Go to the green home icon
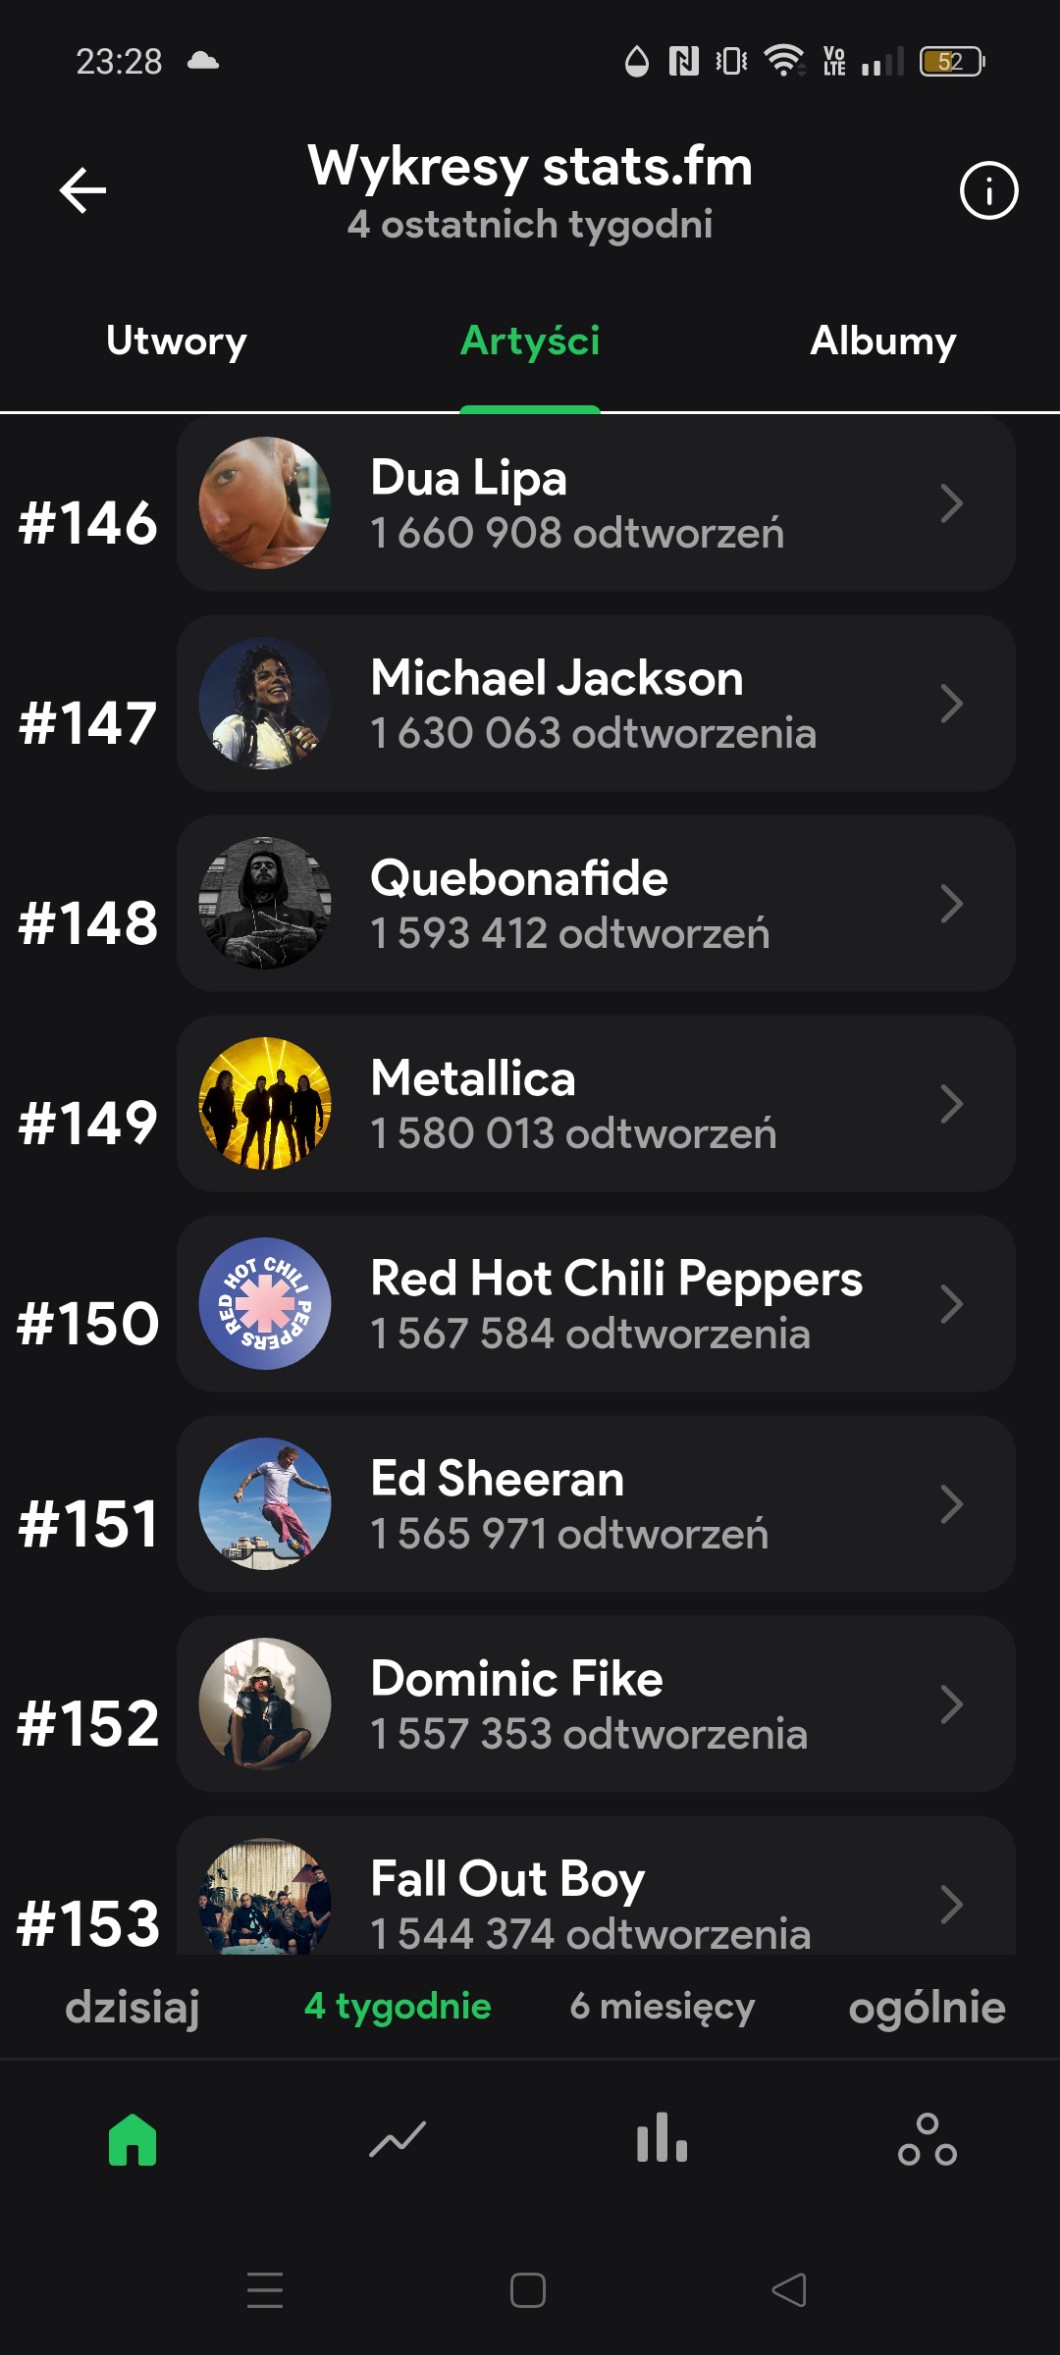The height and width of the screenshot is (2355, 1060). point(133,2140)
